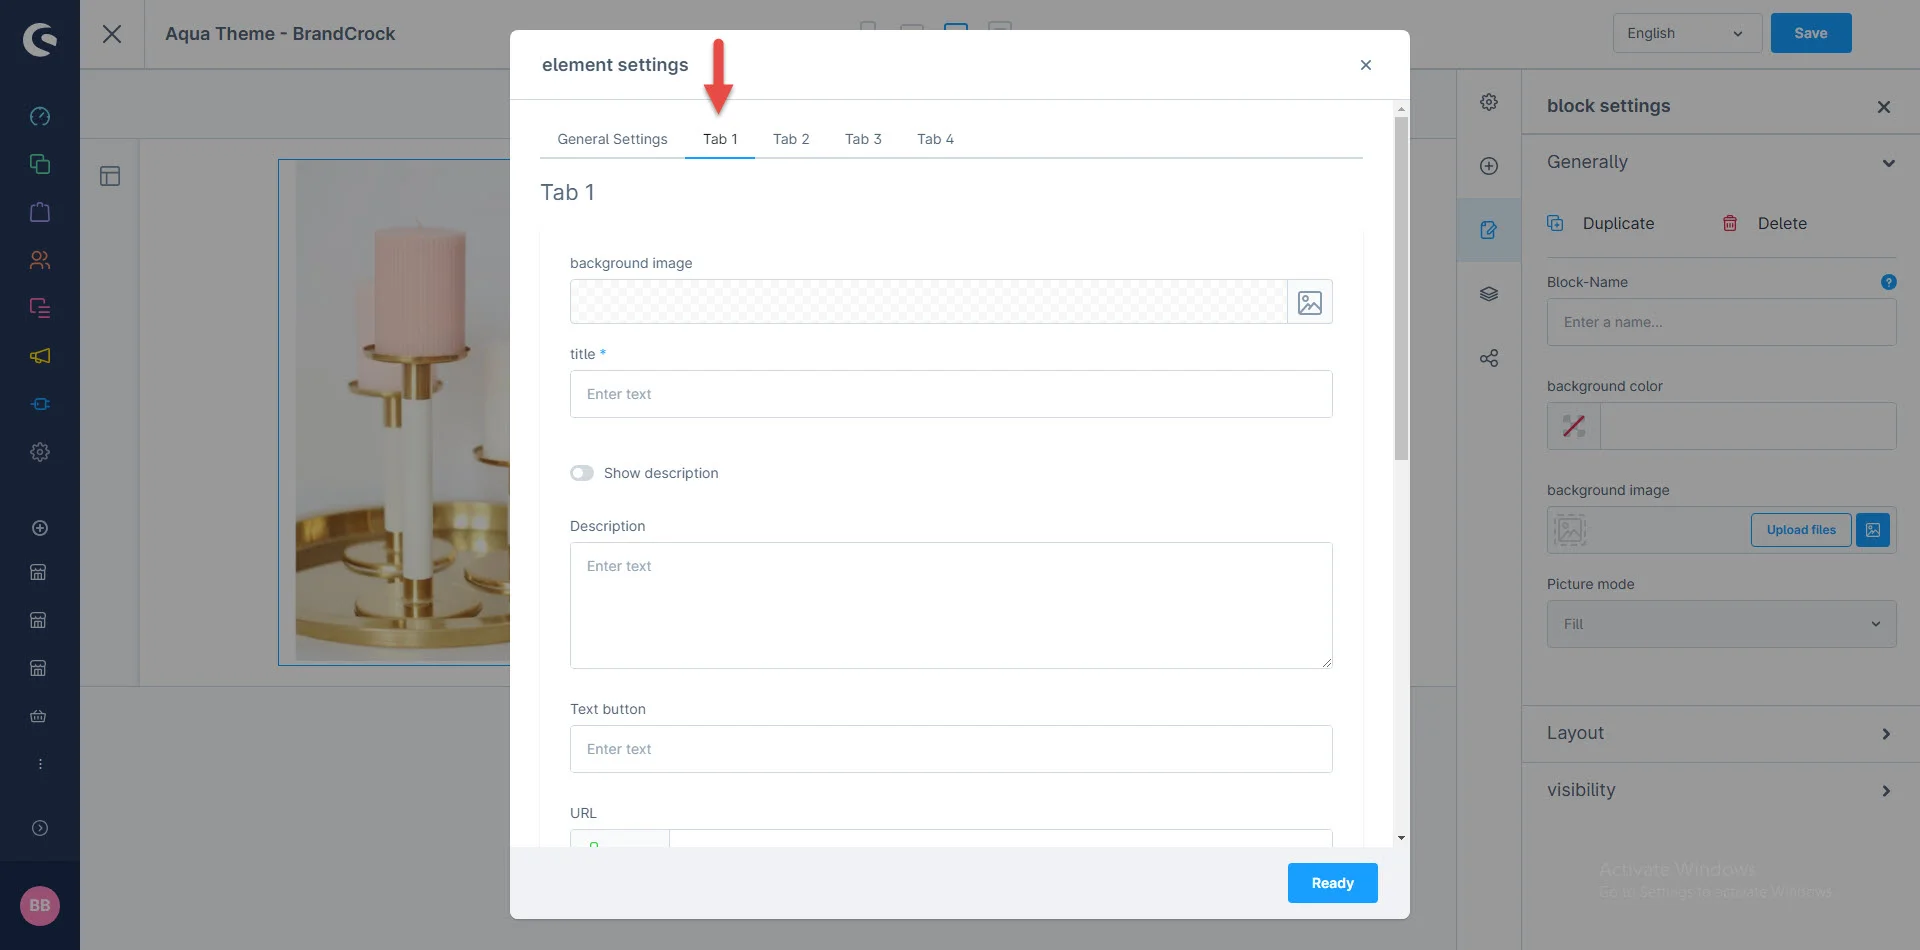Screen dimensions: 1920x950
Task: Open the Picture mode Fill dropdown
Action: [1721, 624]
